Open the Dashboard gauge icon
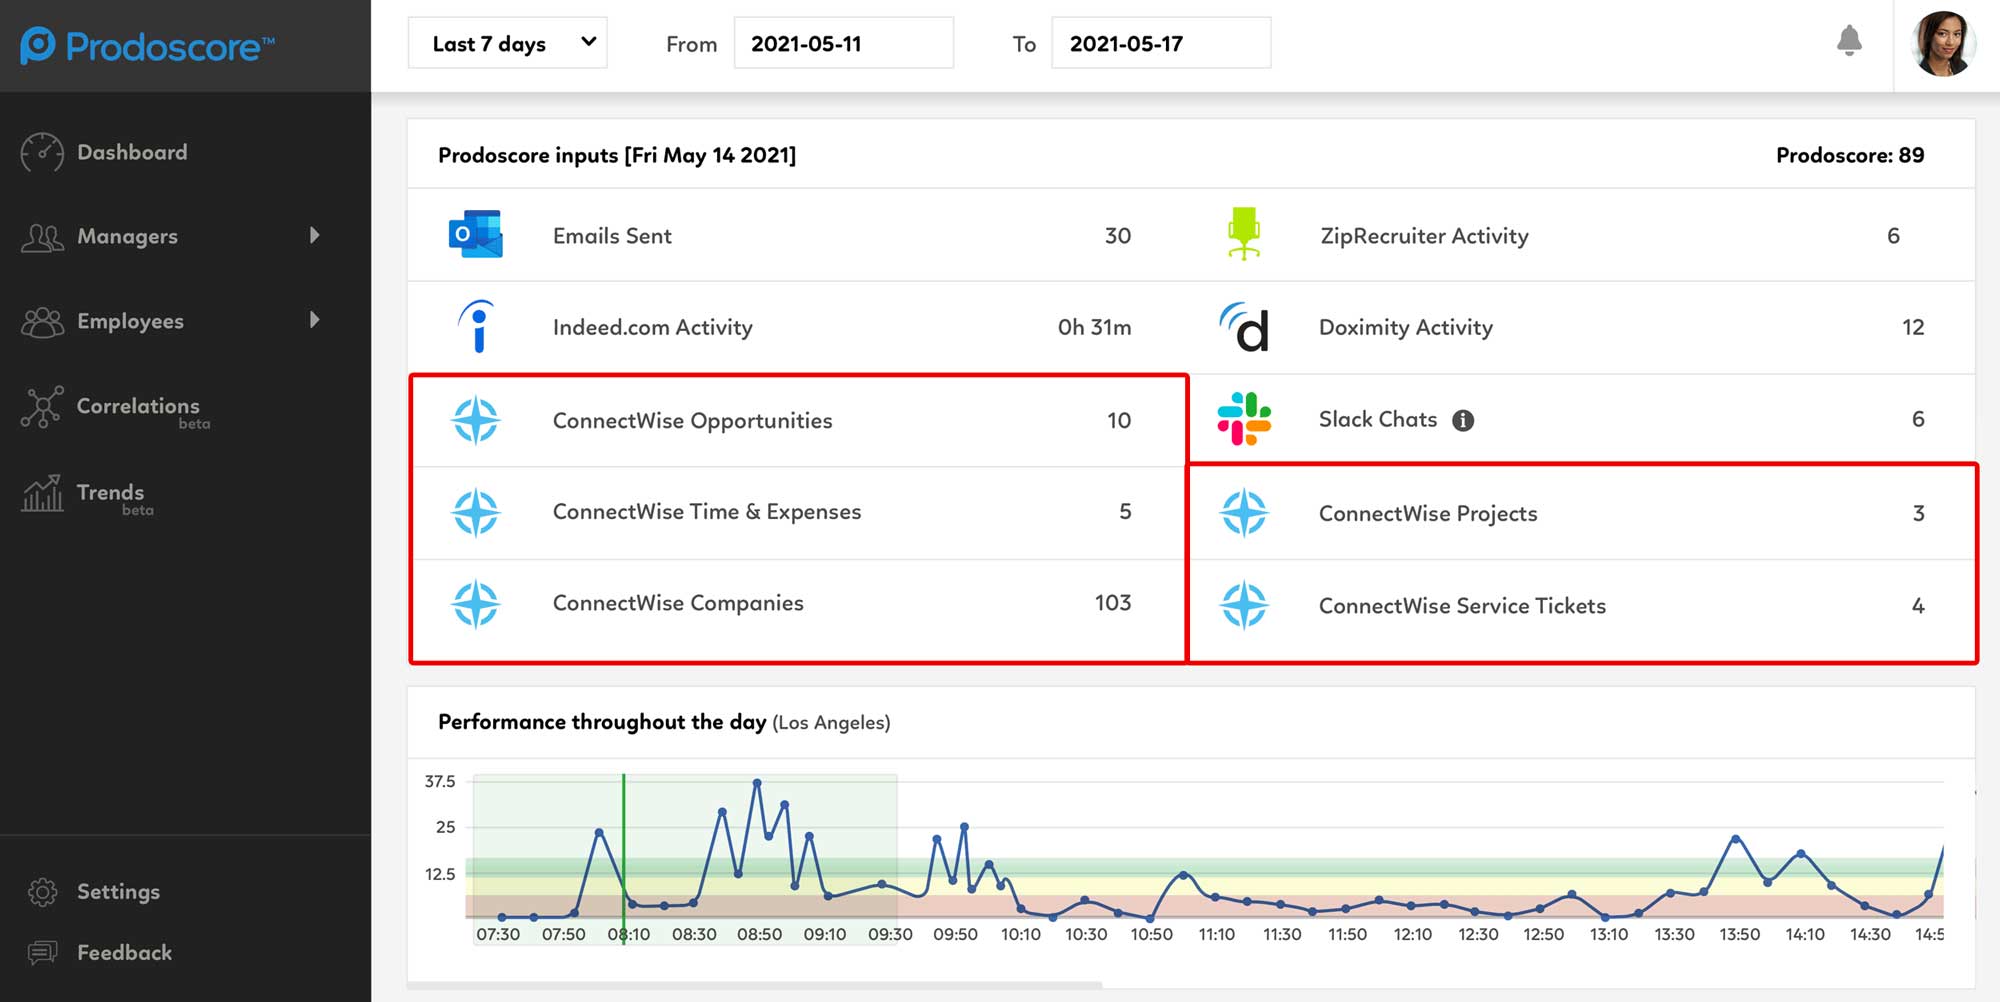 tap(42, 152)
